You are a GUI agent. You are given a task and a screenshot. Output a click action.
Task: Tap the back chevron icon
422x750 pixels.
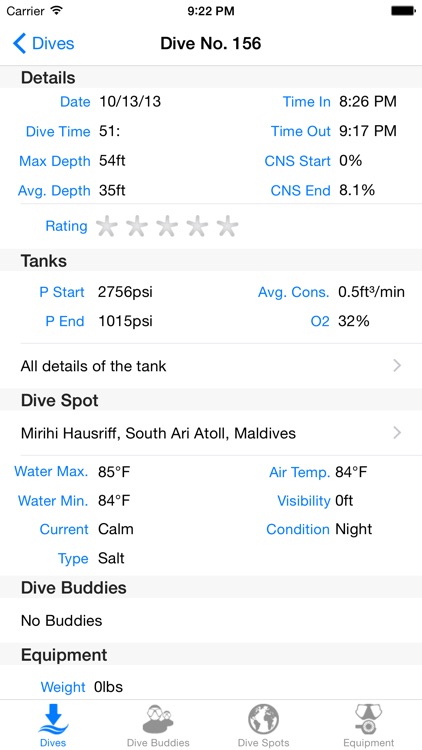pos(19,44)
